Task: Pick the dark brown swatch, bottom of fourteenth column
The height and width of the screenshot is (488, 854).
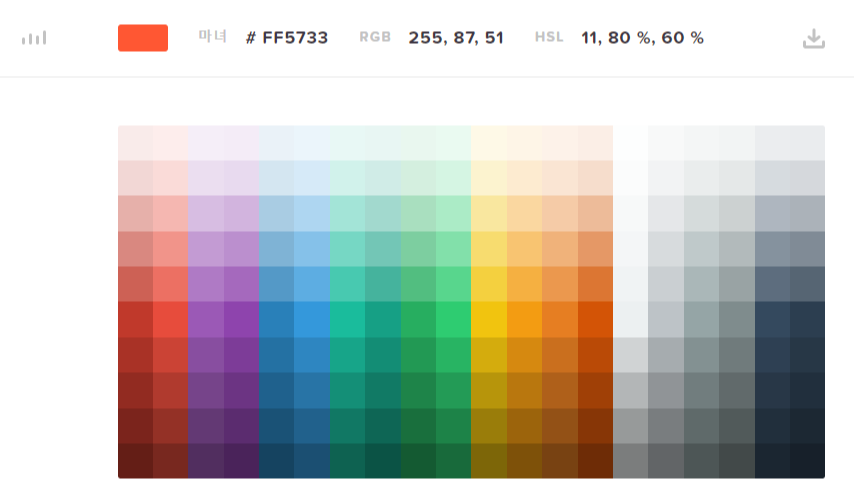Action: click(x=595, y=461)
